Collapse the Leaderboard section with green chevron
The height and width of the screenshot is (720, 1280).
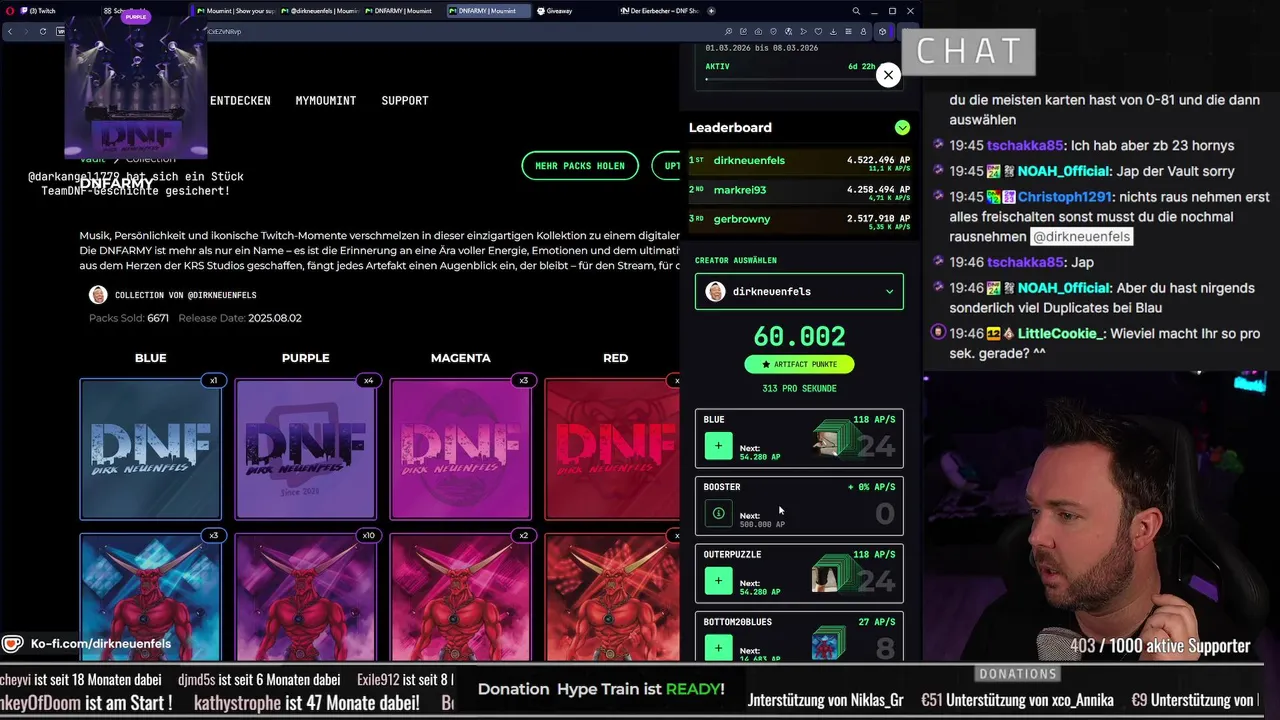902,128
